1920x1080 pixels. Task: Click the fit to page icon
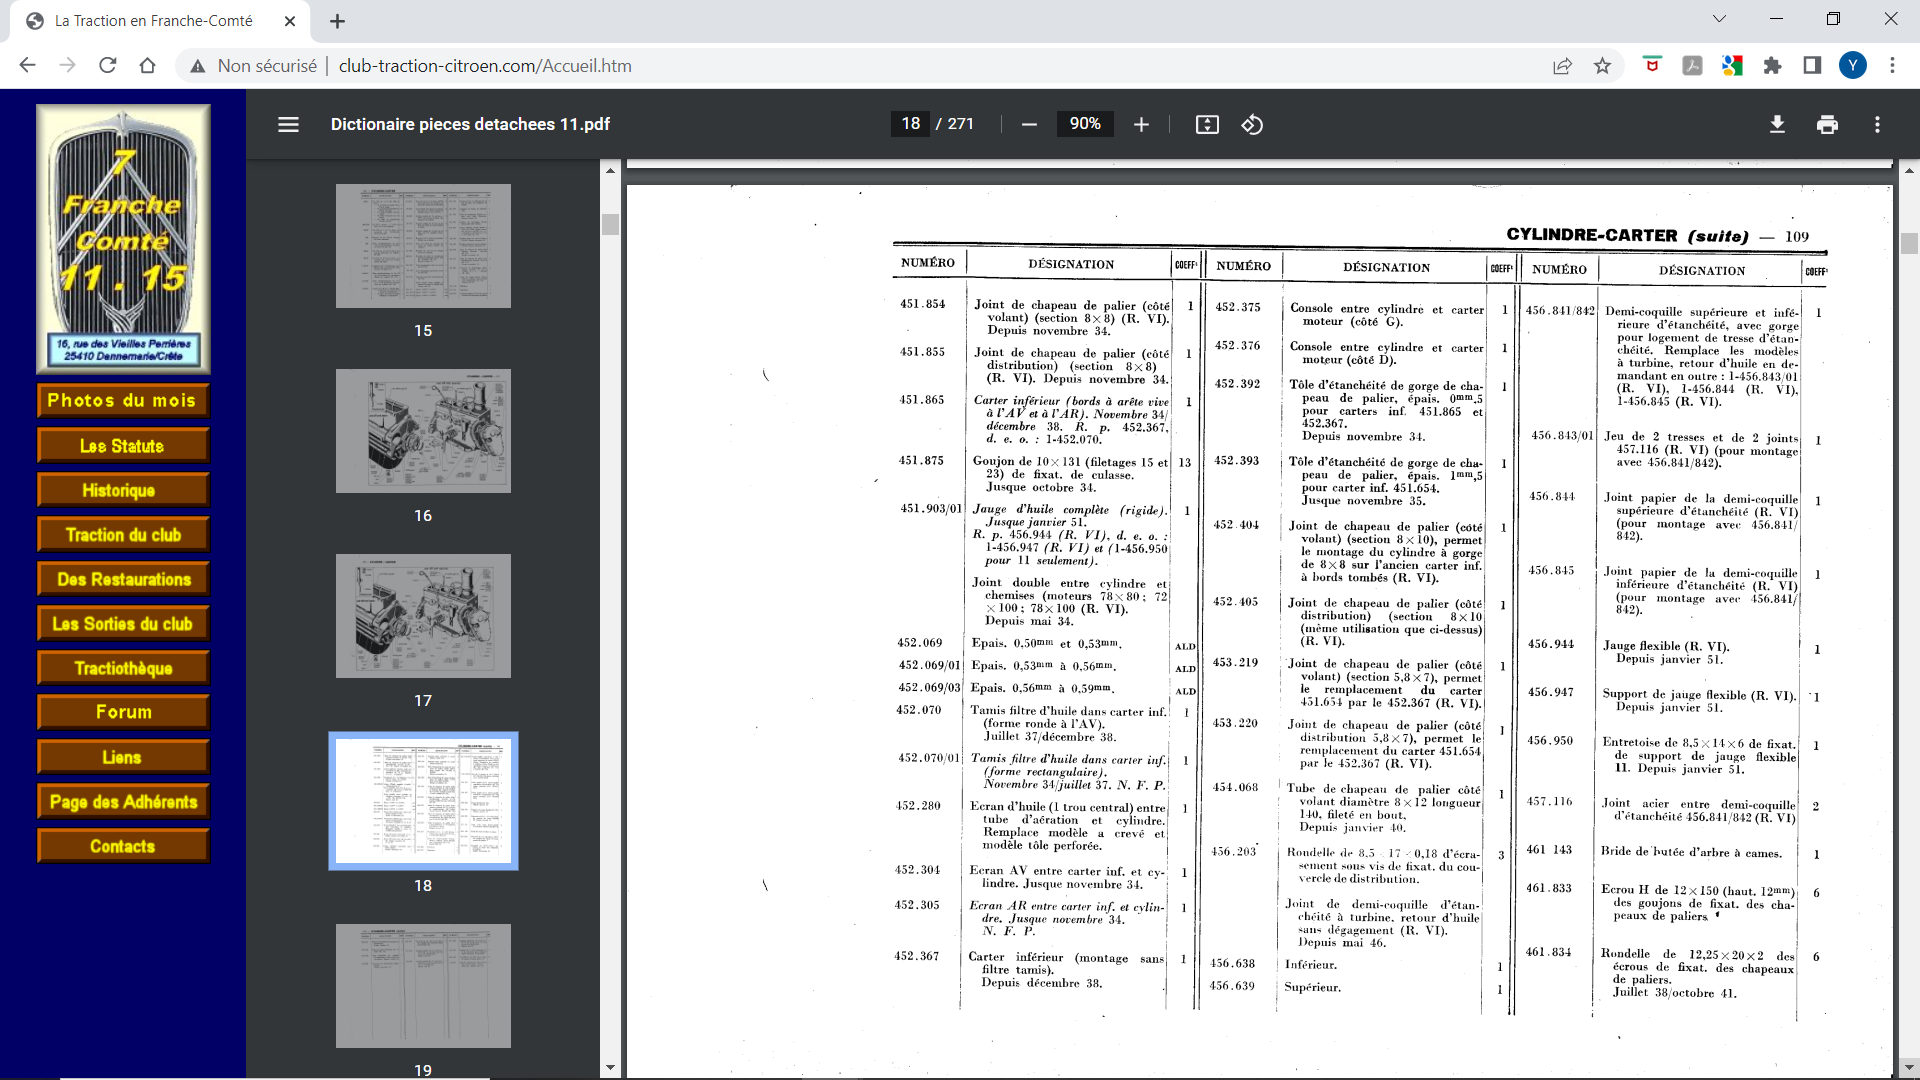click(1207, 124)
